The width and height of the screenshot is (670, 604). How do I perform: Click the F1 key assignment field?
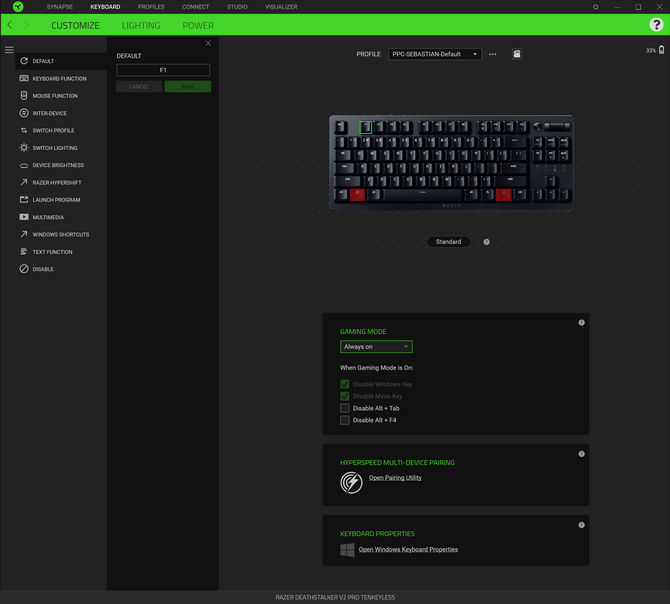coord(163,70)
